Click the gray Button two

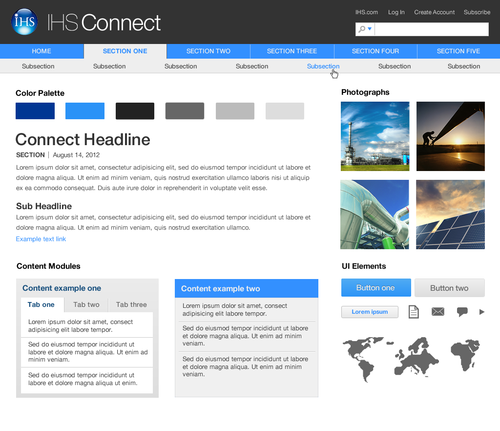click(x=449, y=288)
